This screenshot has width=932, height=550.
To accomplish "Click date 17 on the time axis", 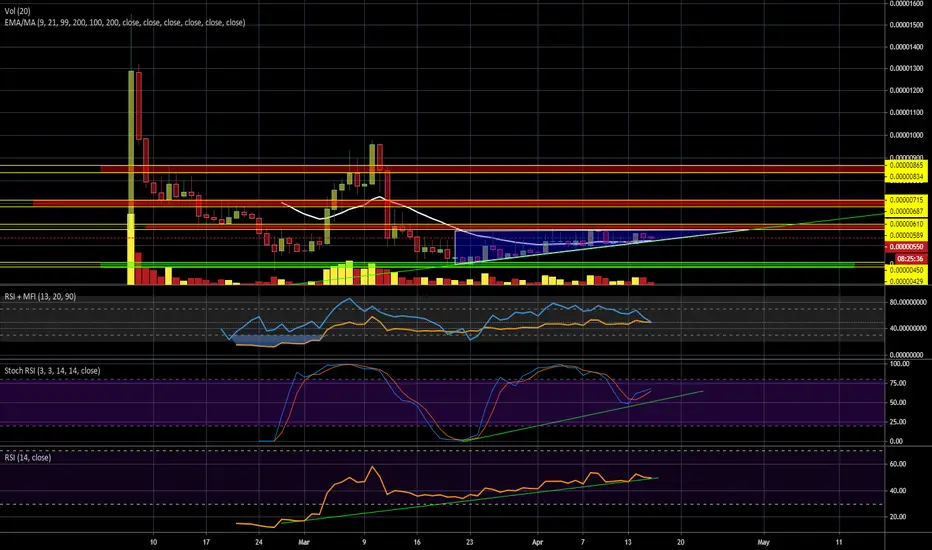I will pyautogui.click(x=206, y=542).
